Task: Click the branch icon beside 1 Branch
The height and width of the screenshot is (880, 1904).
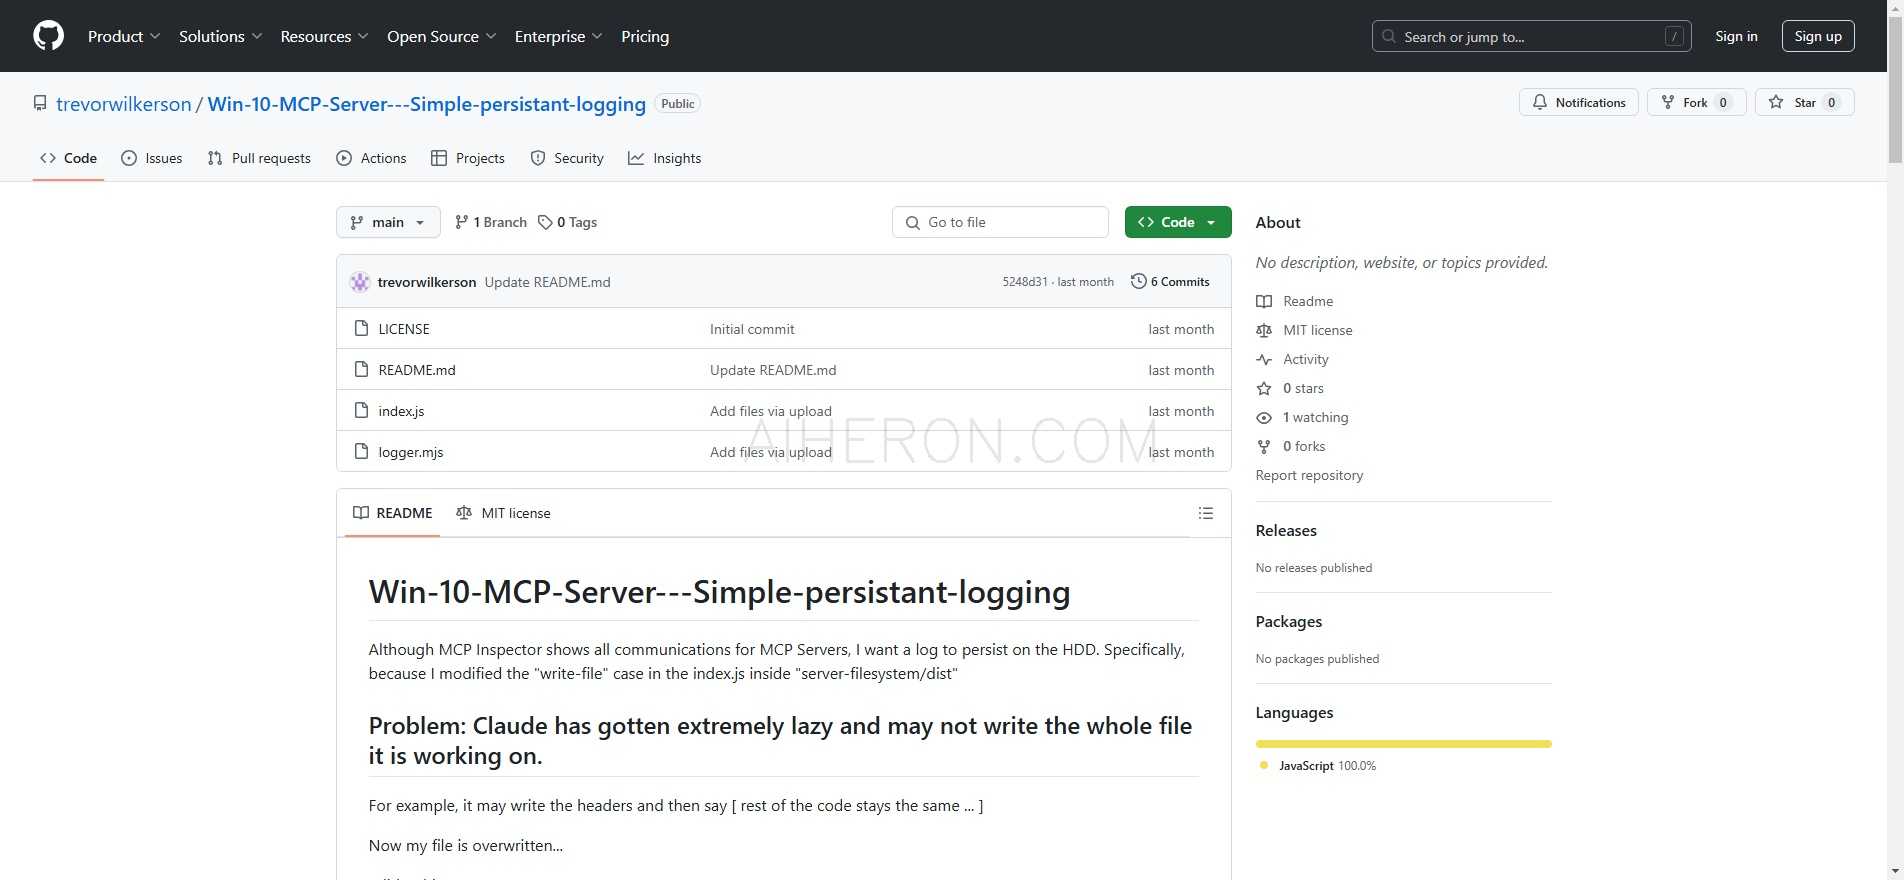Action: click(461, 222)
